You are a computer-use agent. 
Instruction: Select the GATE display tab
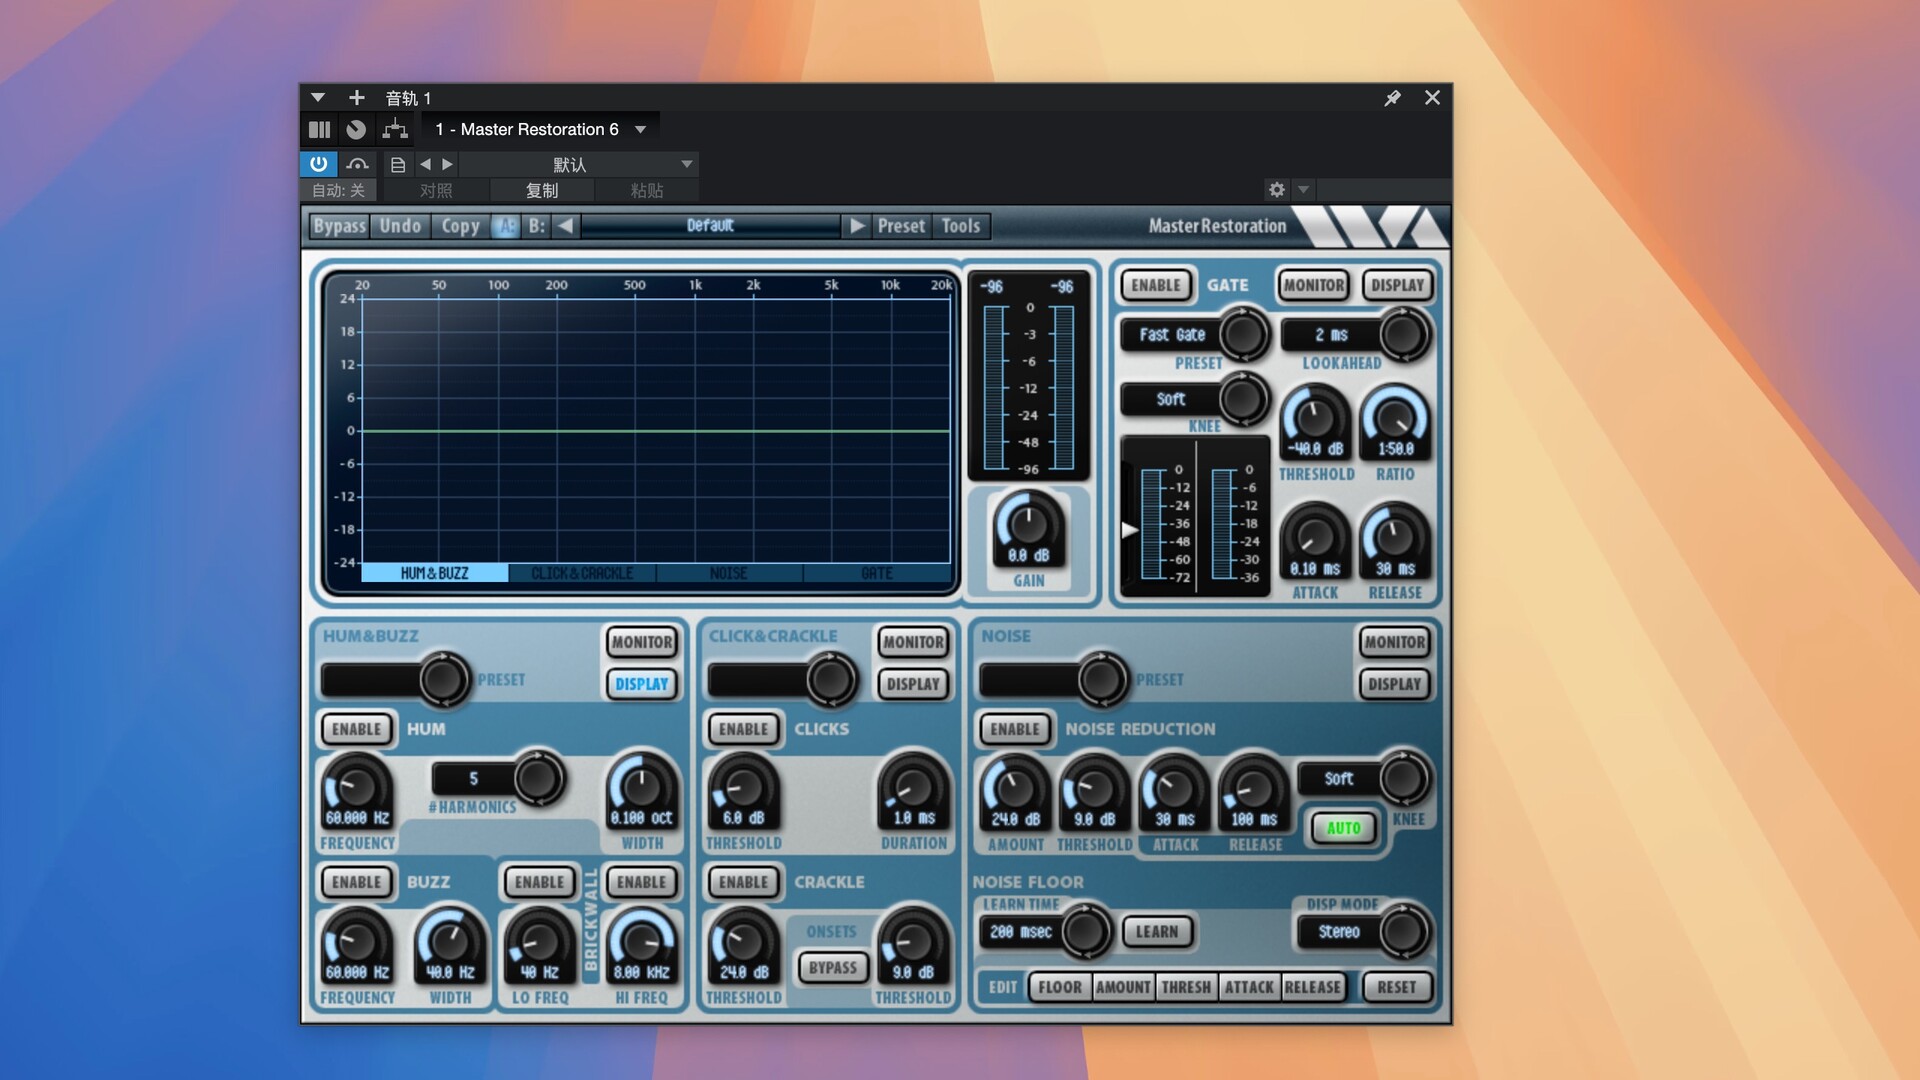(x=877, y=573)
